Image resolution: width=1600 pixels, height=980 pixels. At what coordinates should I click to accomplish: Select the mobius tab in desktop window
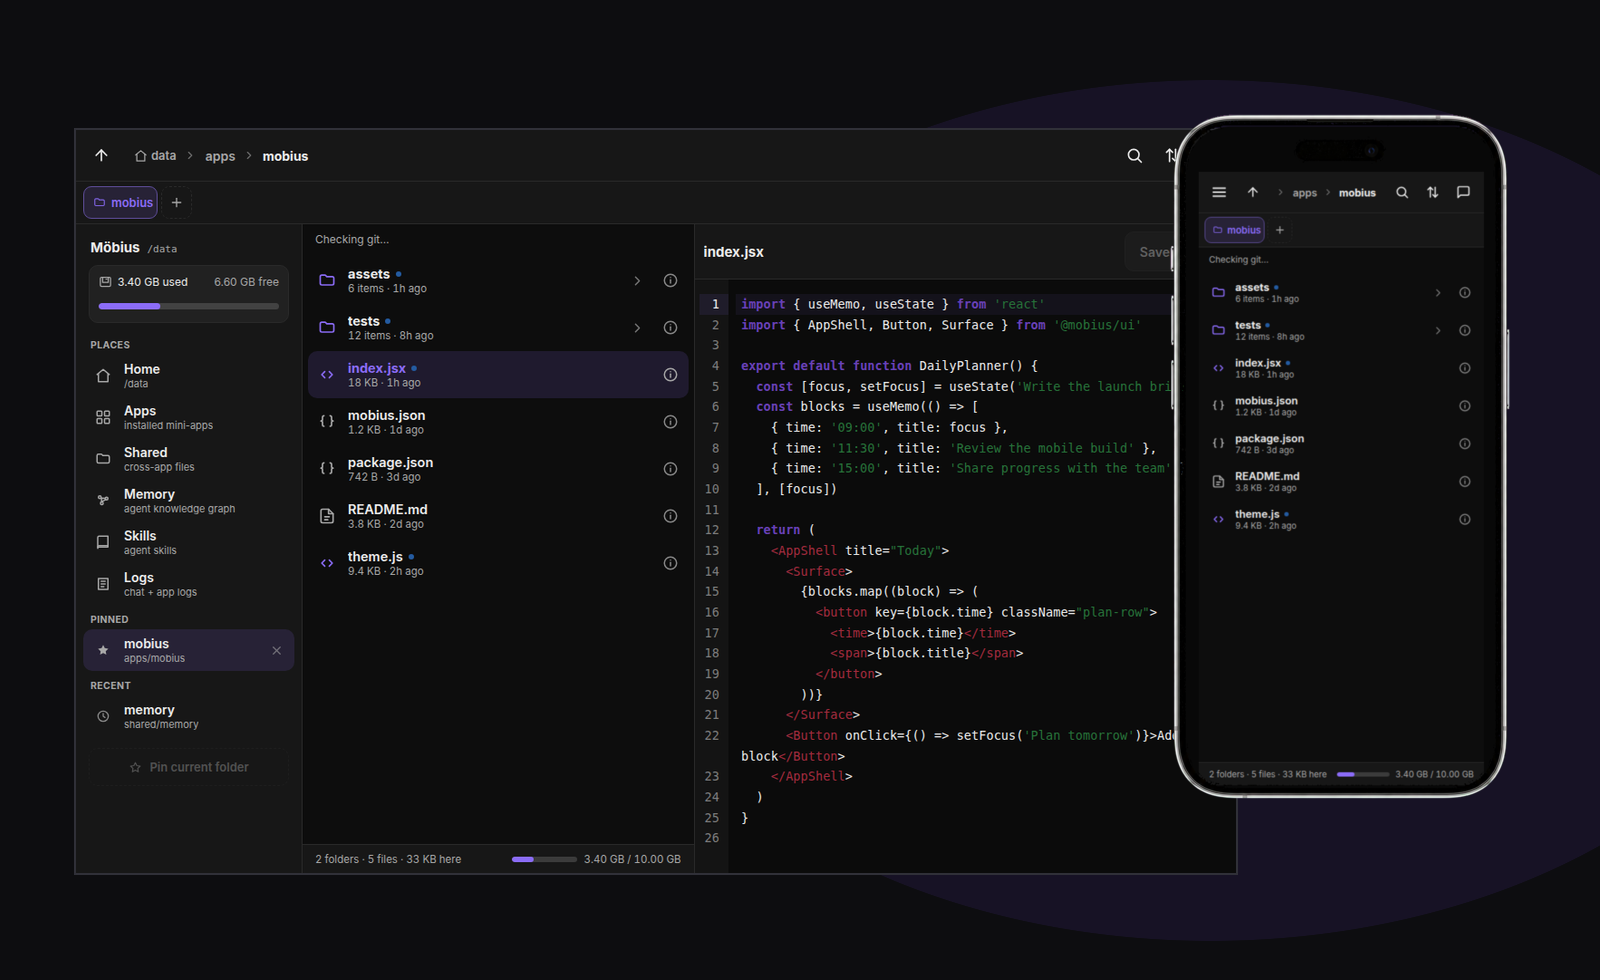pyautogui.click(x=121, y=202)
